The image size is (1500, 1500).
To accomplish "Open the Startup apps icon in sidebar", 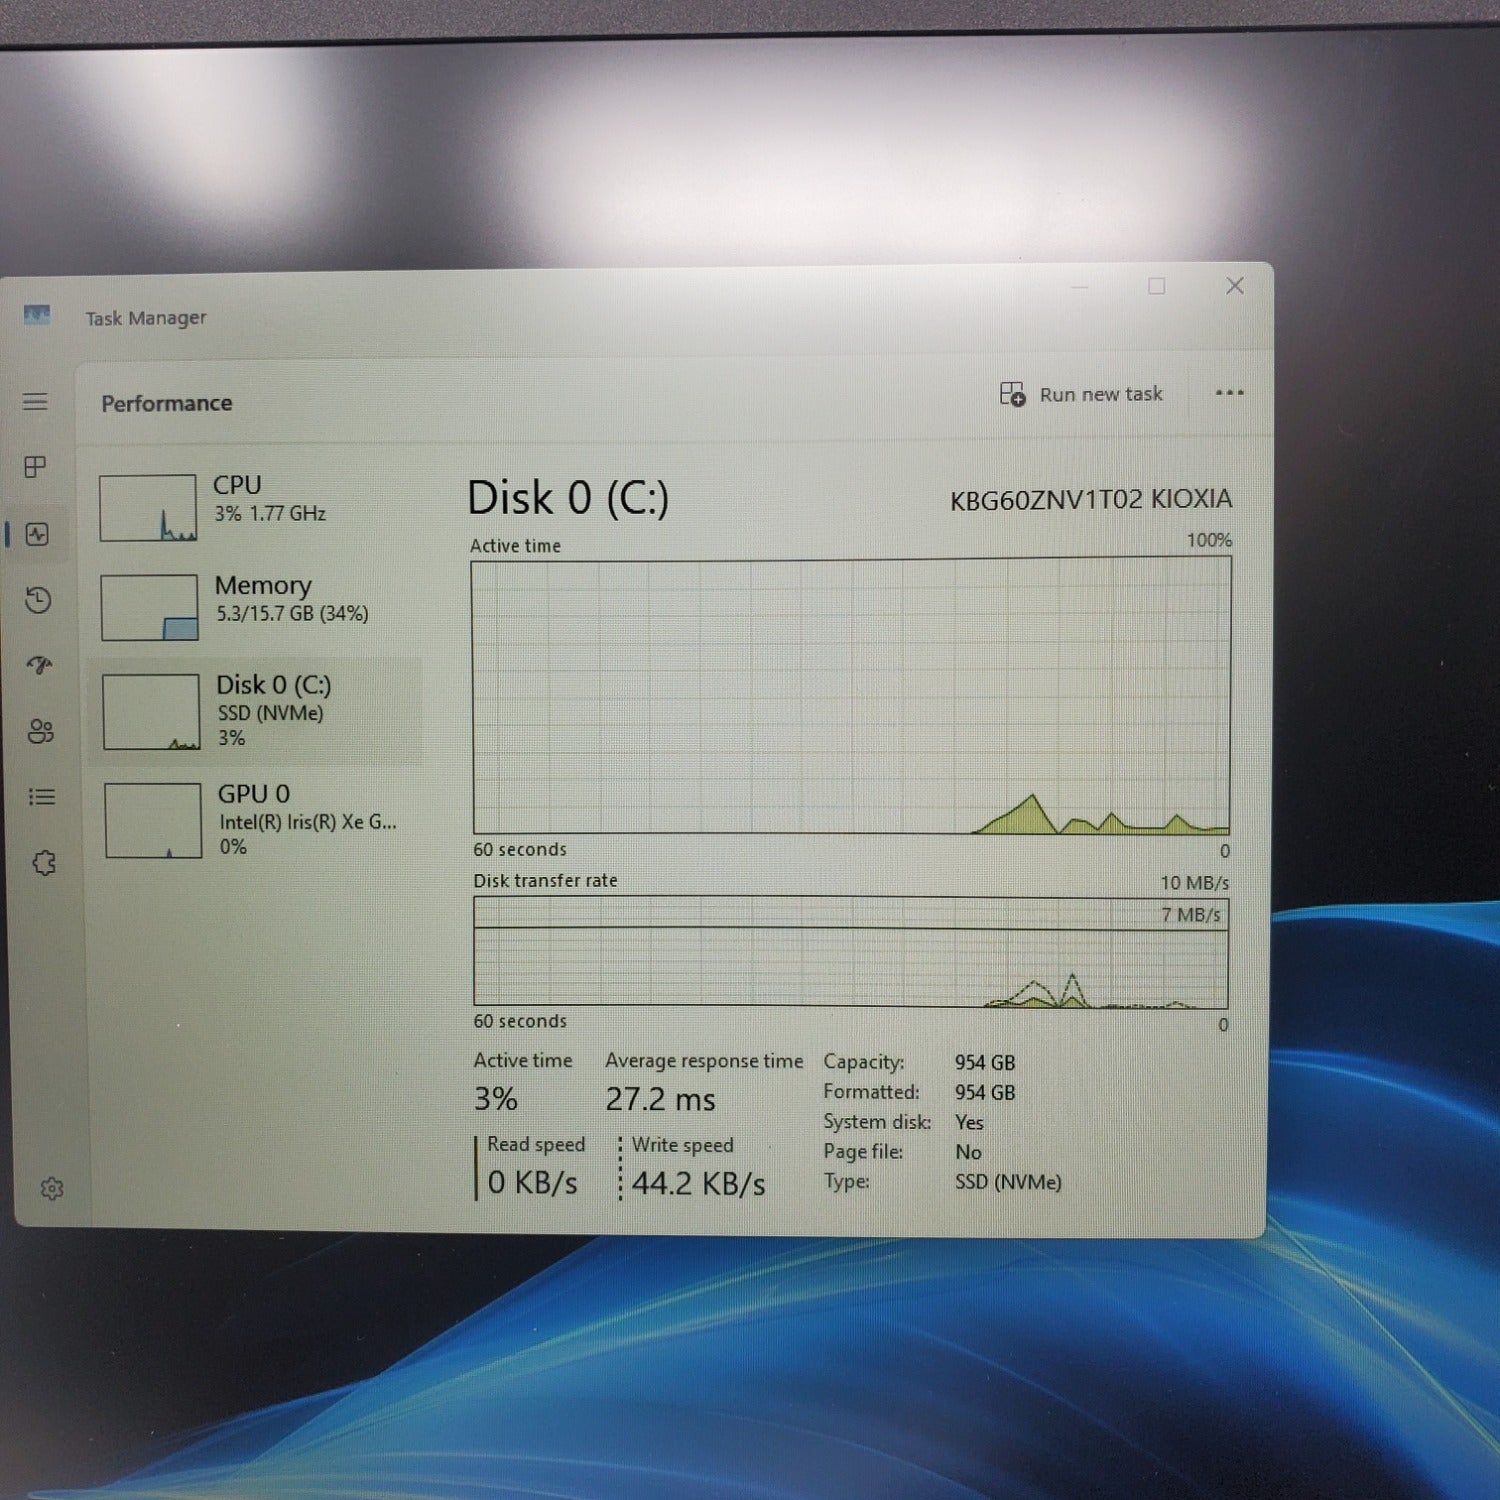I will 40,665.
